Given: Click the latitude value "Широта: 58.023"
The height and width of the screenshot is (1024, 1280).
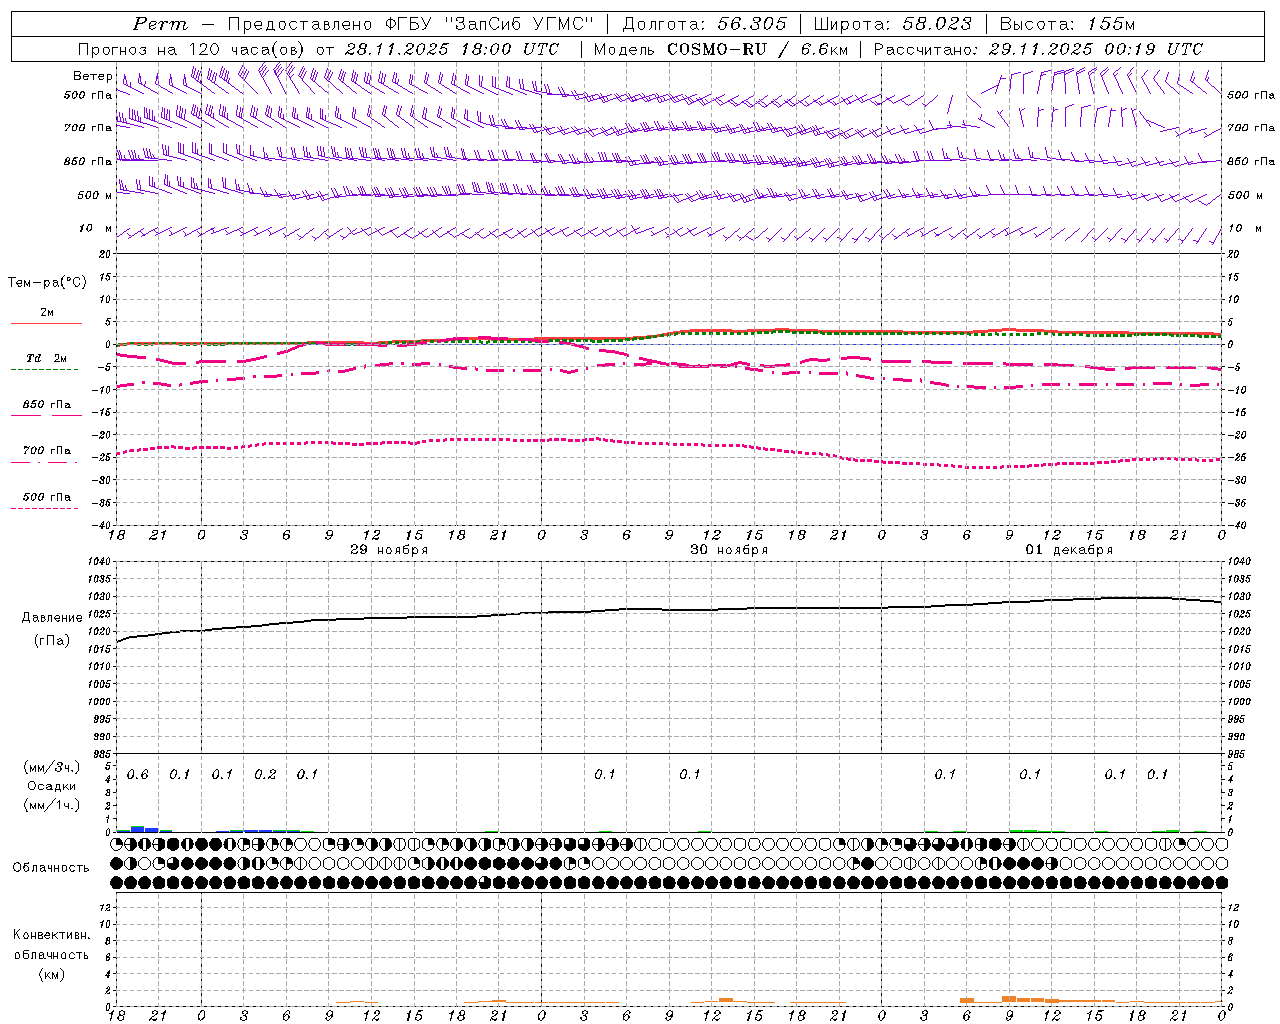Looking at the screenshot, I should [x=892, y=24].
